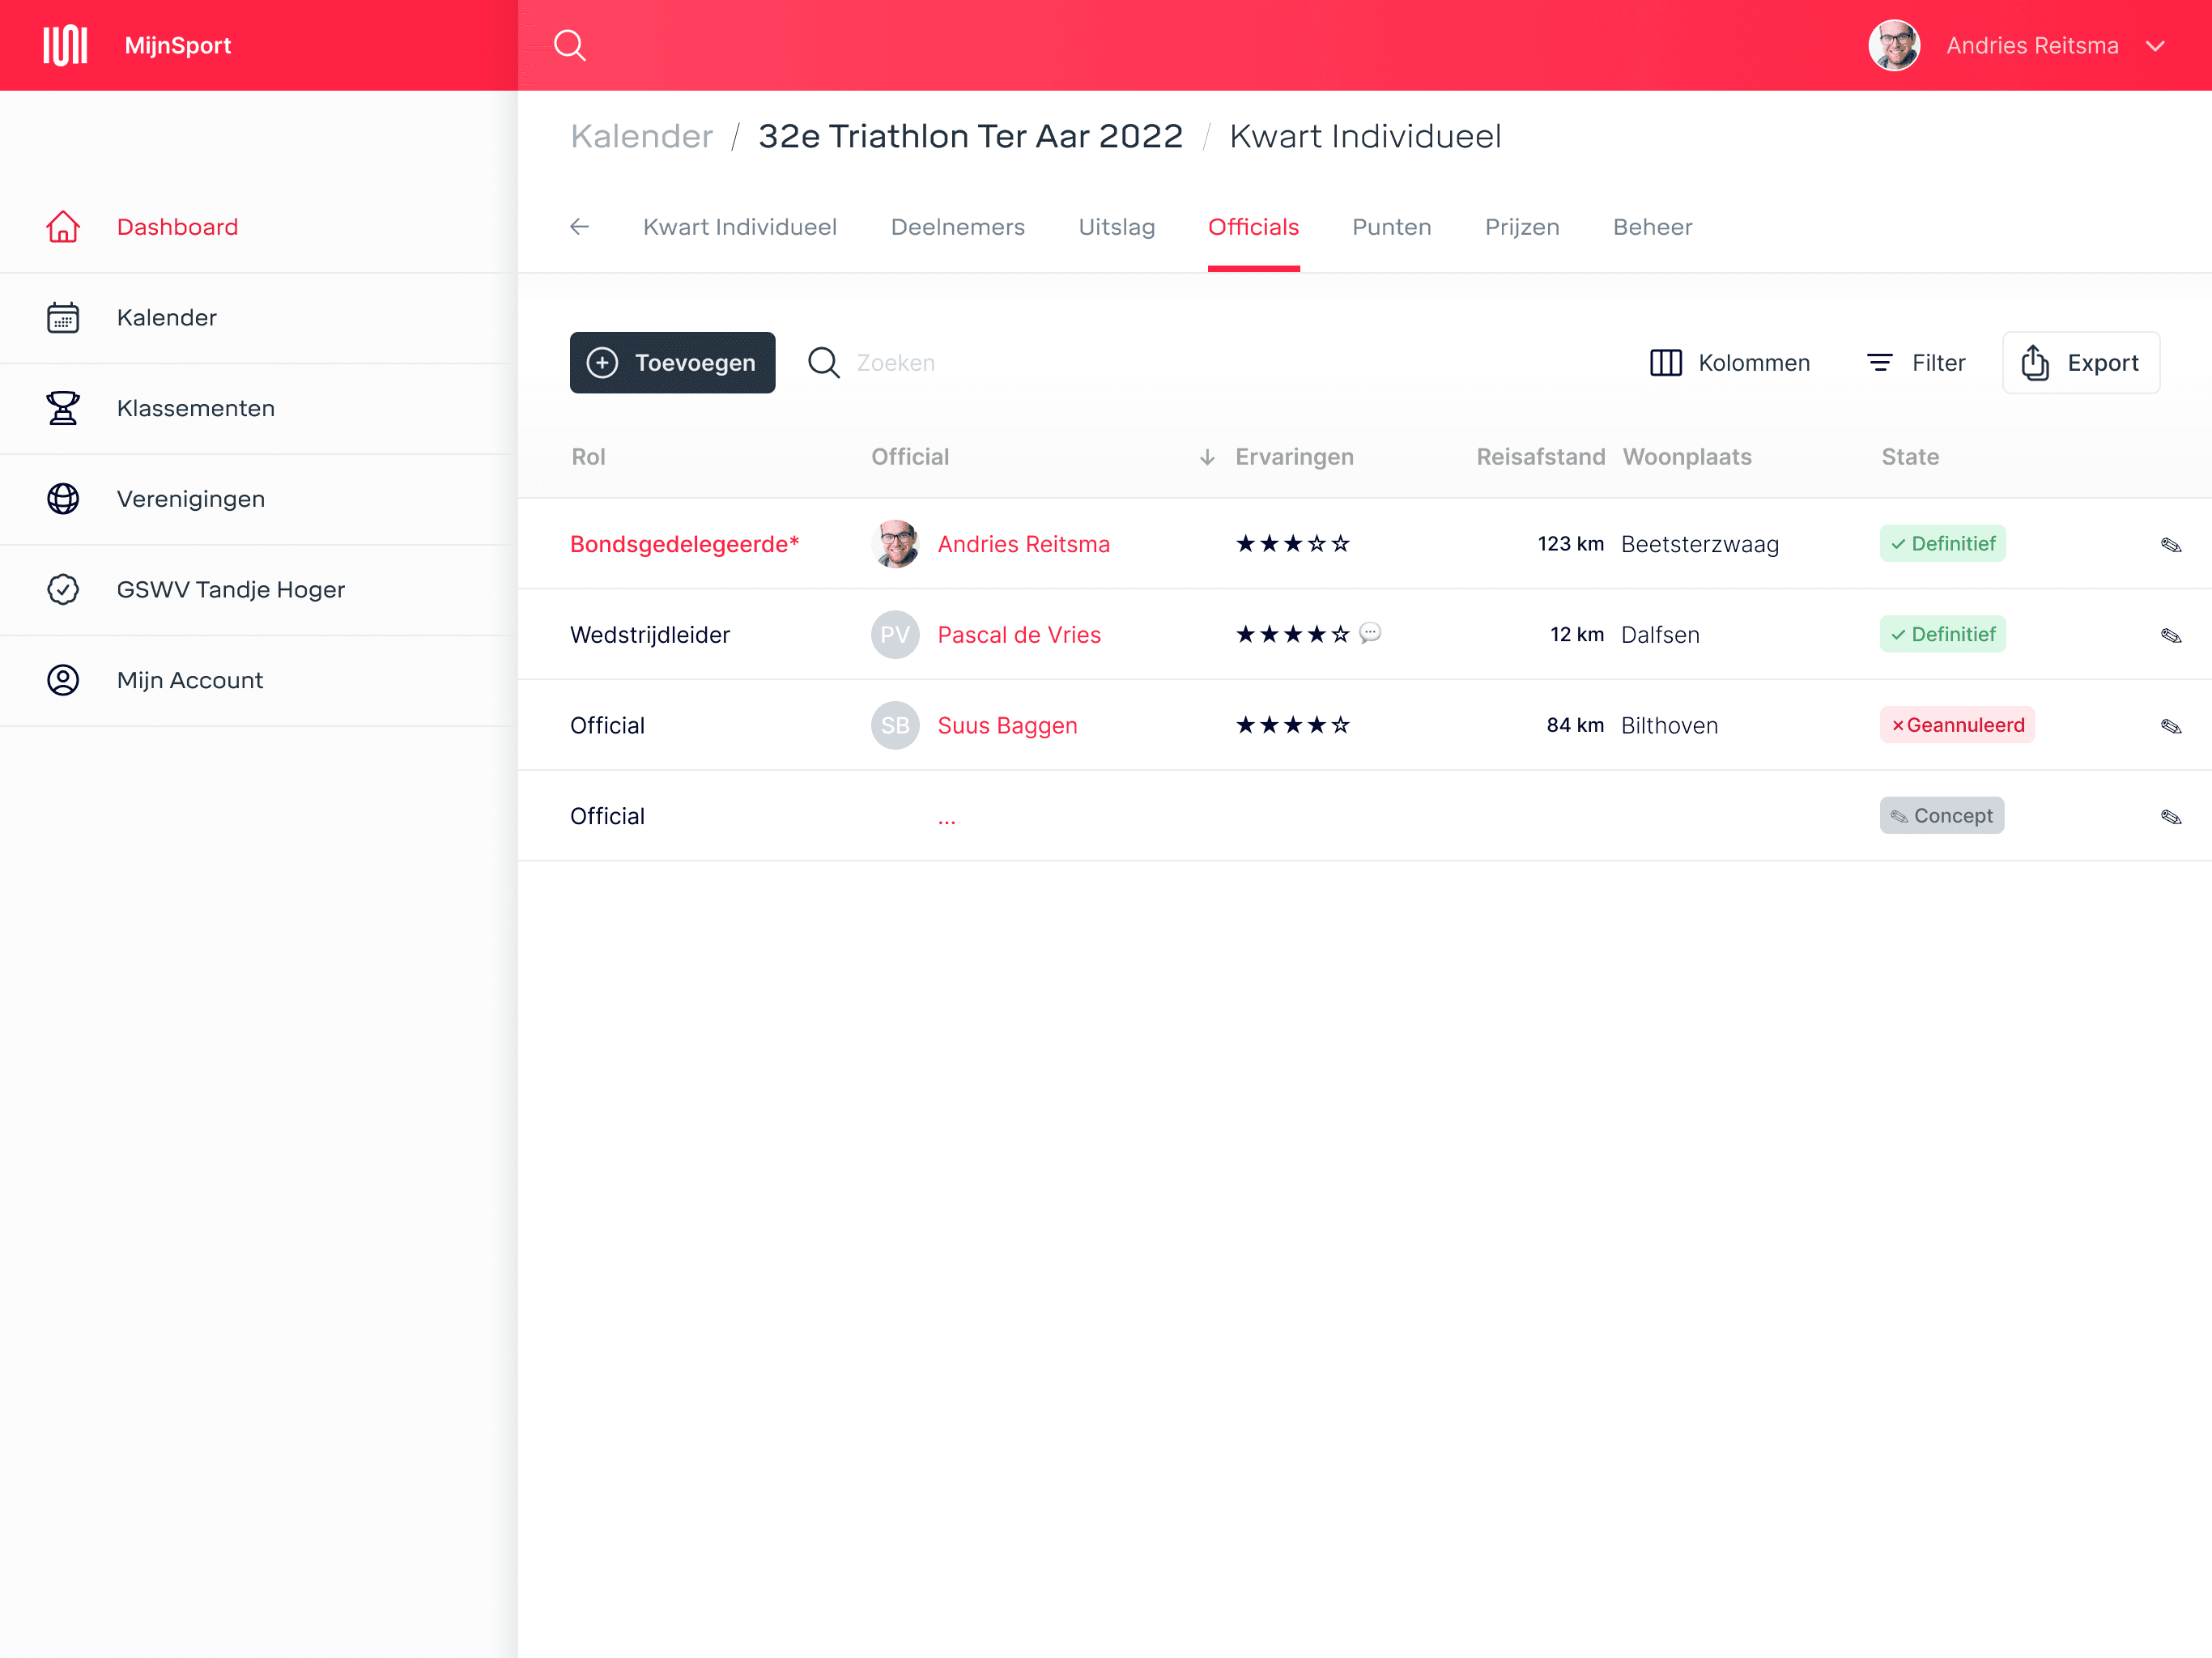Image resolution: width=2212 pixels, height=1658 pixels.
Task: Click the back arrow next to Kwart Individueel
Action: click(579, 227)
